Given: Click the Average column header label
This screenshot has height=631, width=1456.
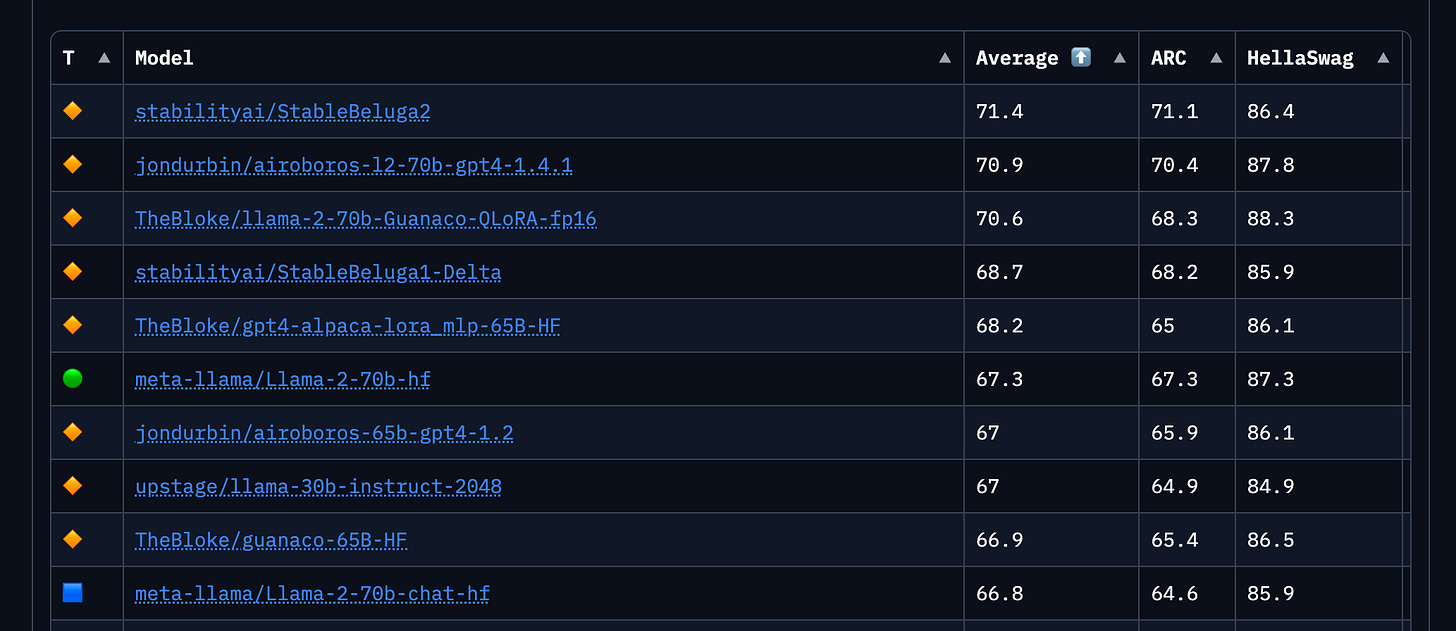Looking at the screenshot, I should (x=1017, y=58).
